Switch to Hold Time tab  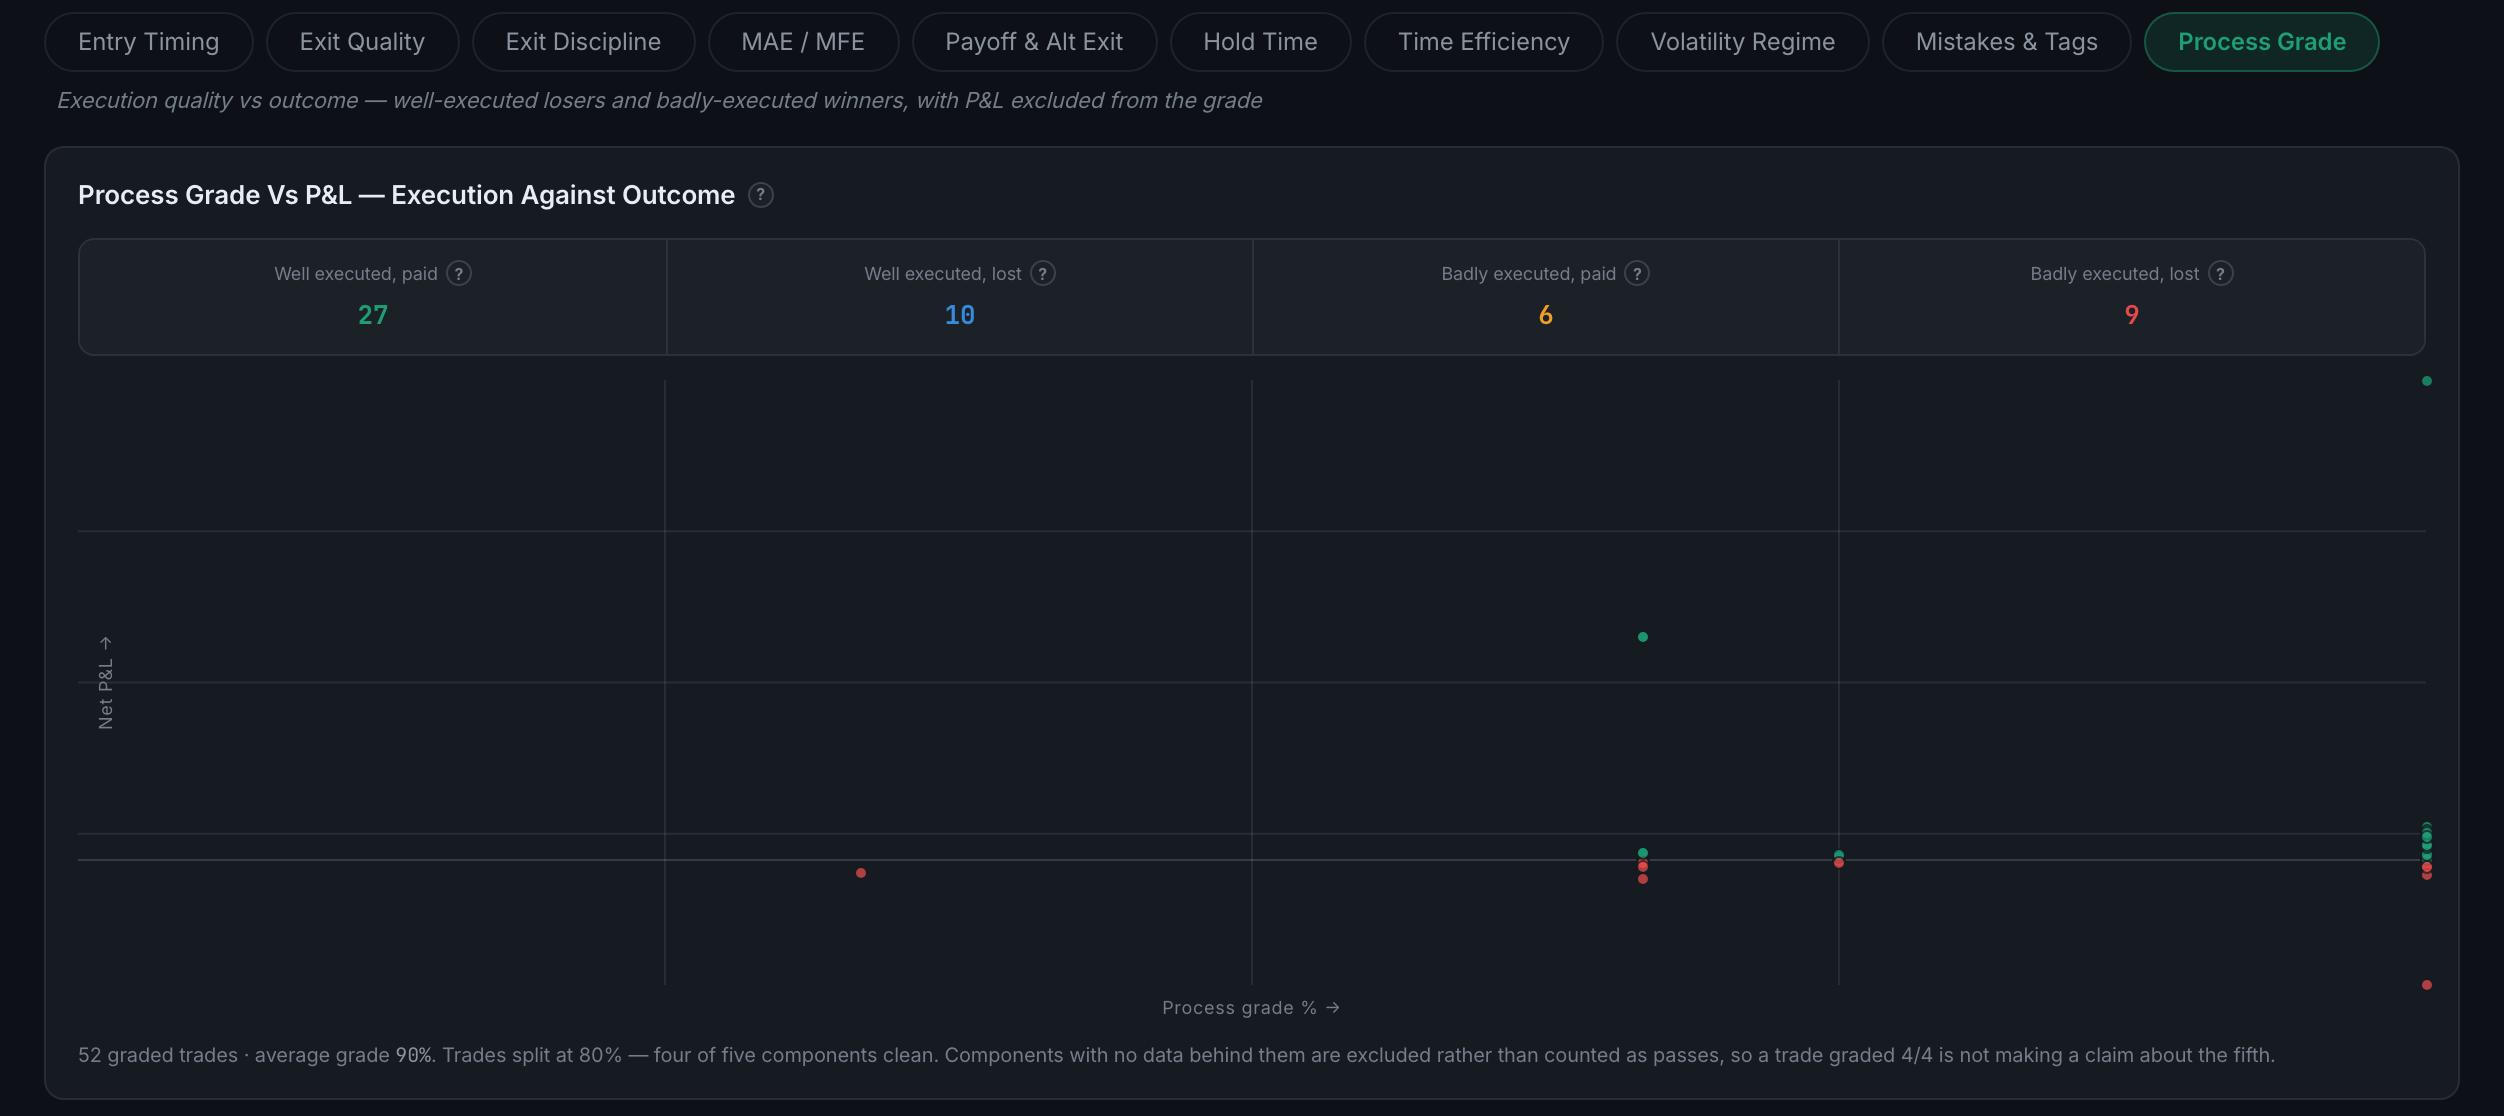1260,42
